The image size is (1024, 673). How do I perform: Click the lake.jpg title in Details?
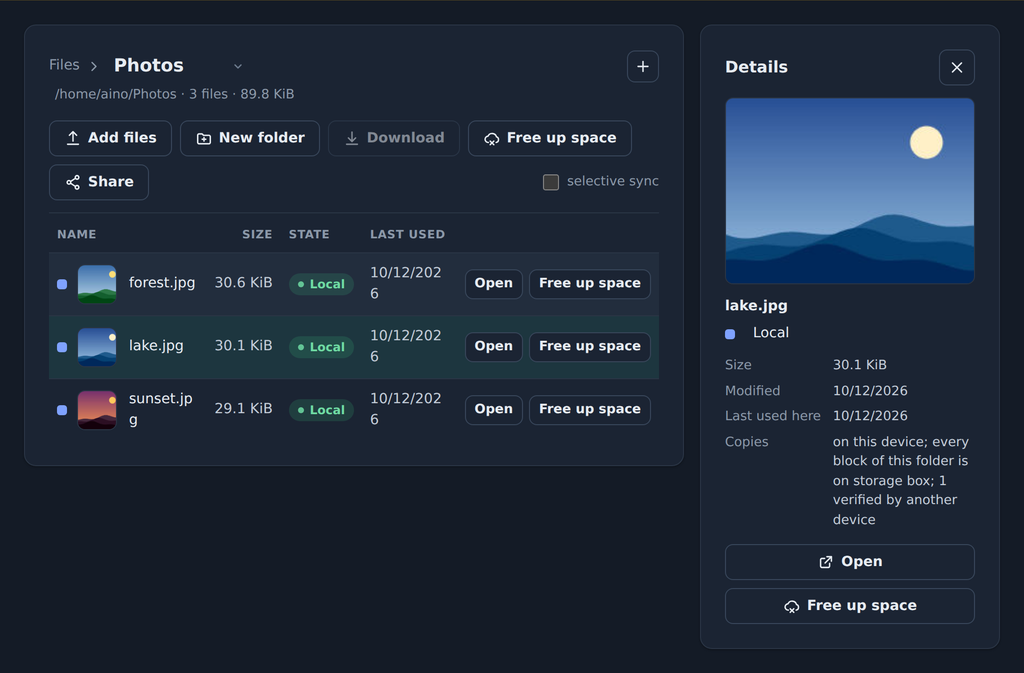tap(756, 305)
